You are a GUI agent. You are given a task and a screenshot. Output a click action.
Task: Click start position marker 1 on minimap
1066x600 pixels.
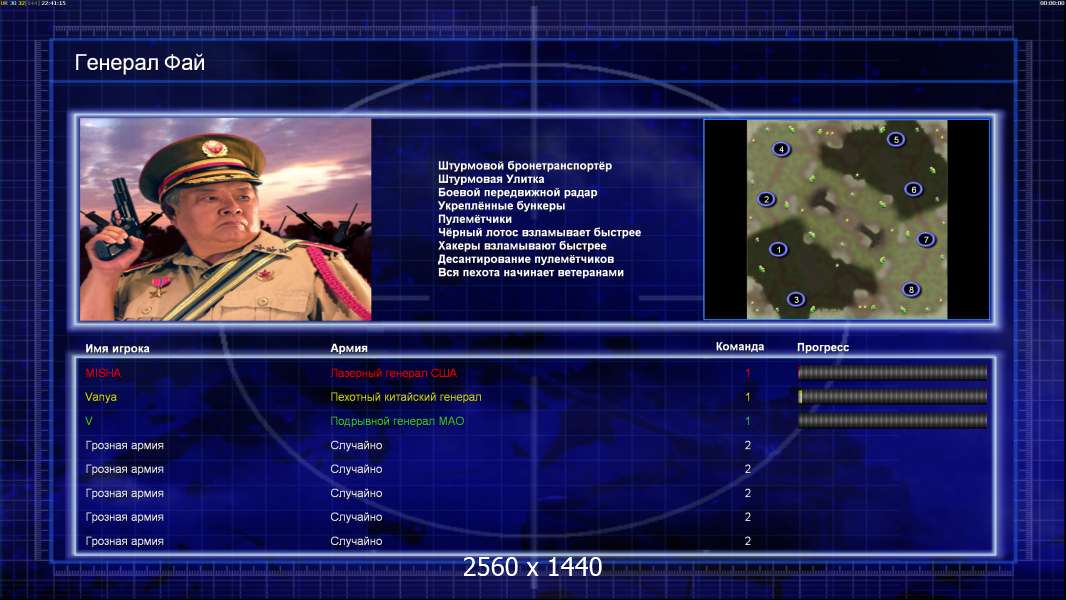[x=778, y=249]
